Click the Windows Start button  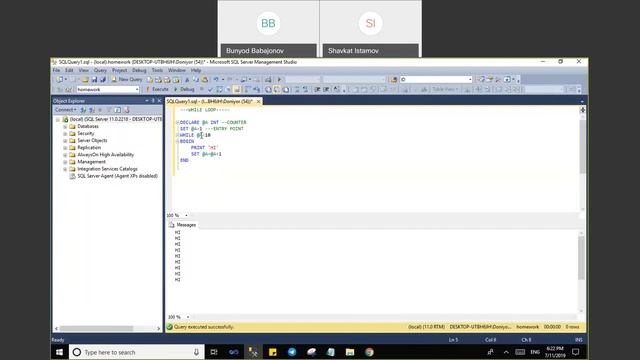pyautogui.click(x=59, y=352)
